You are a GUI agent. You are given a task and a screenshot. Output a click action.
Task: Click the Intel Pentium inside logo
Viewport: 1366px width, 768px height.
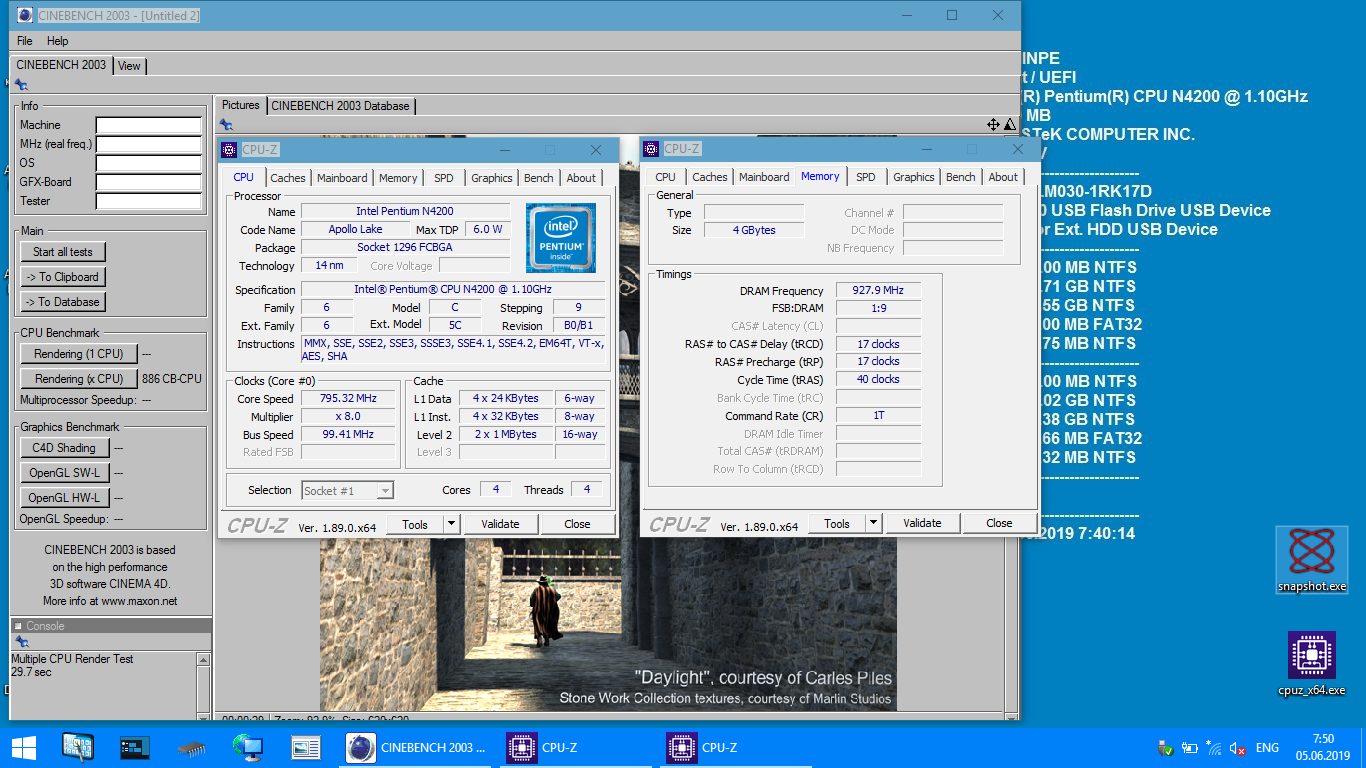(x=561, y=237)
